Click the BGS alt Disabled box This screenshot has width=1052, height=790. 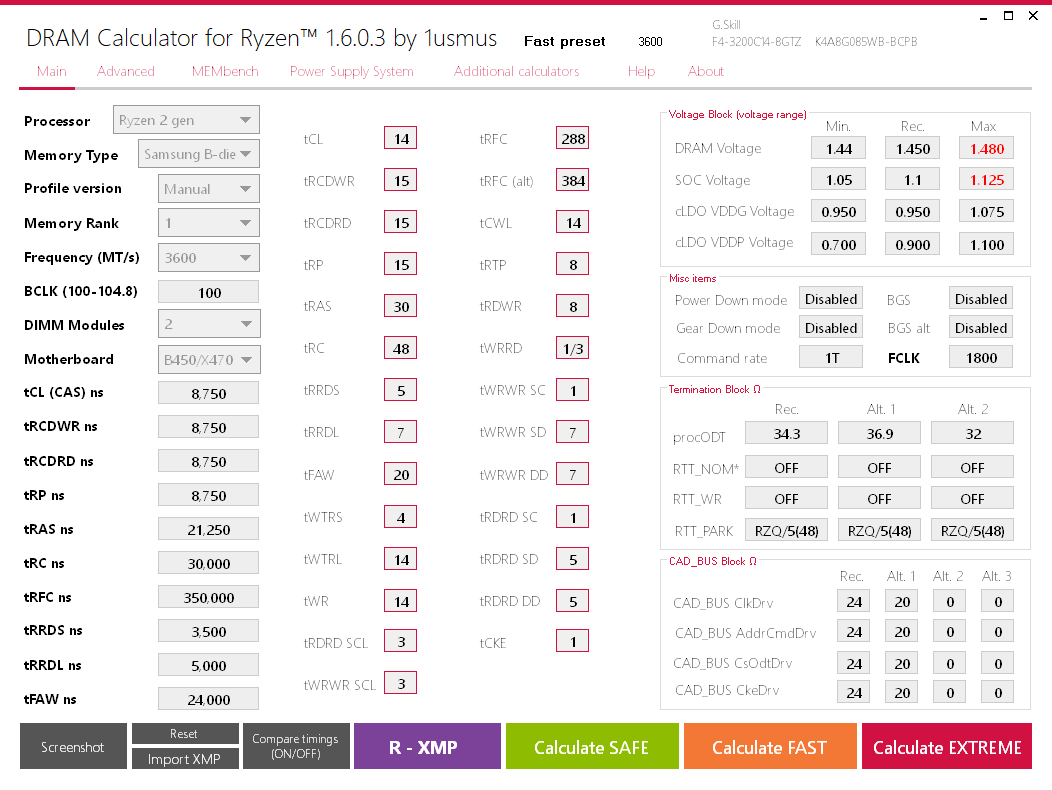tap(981, 328)
